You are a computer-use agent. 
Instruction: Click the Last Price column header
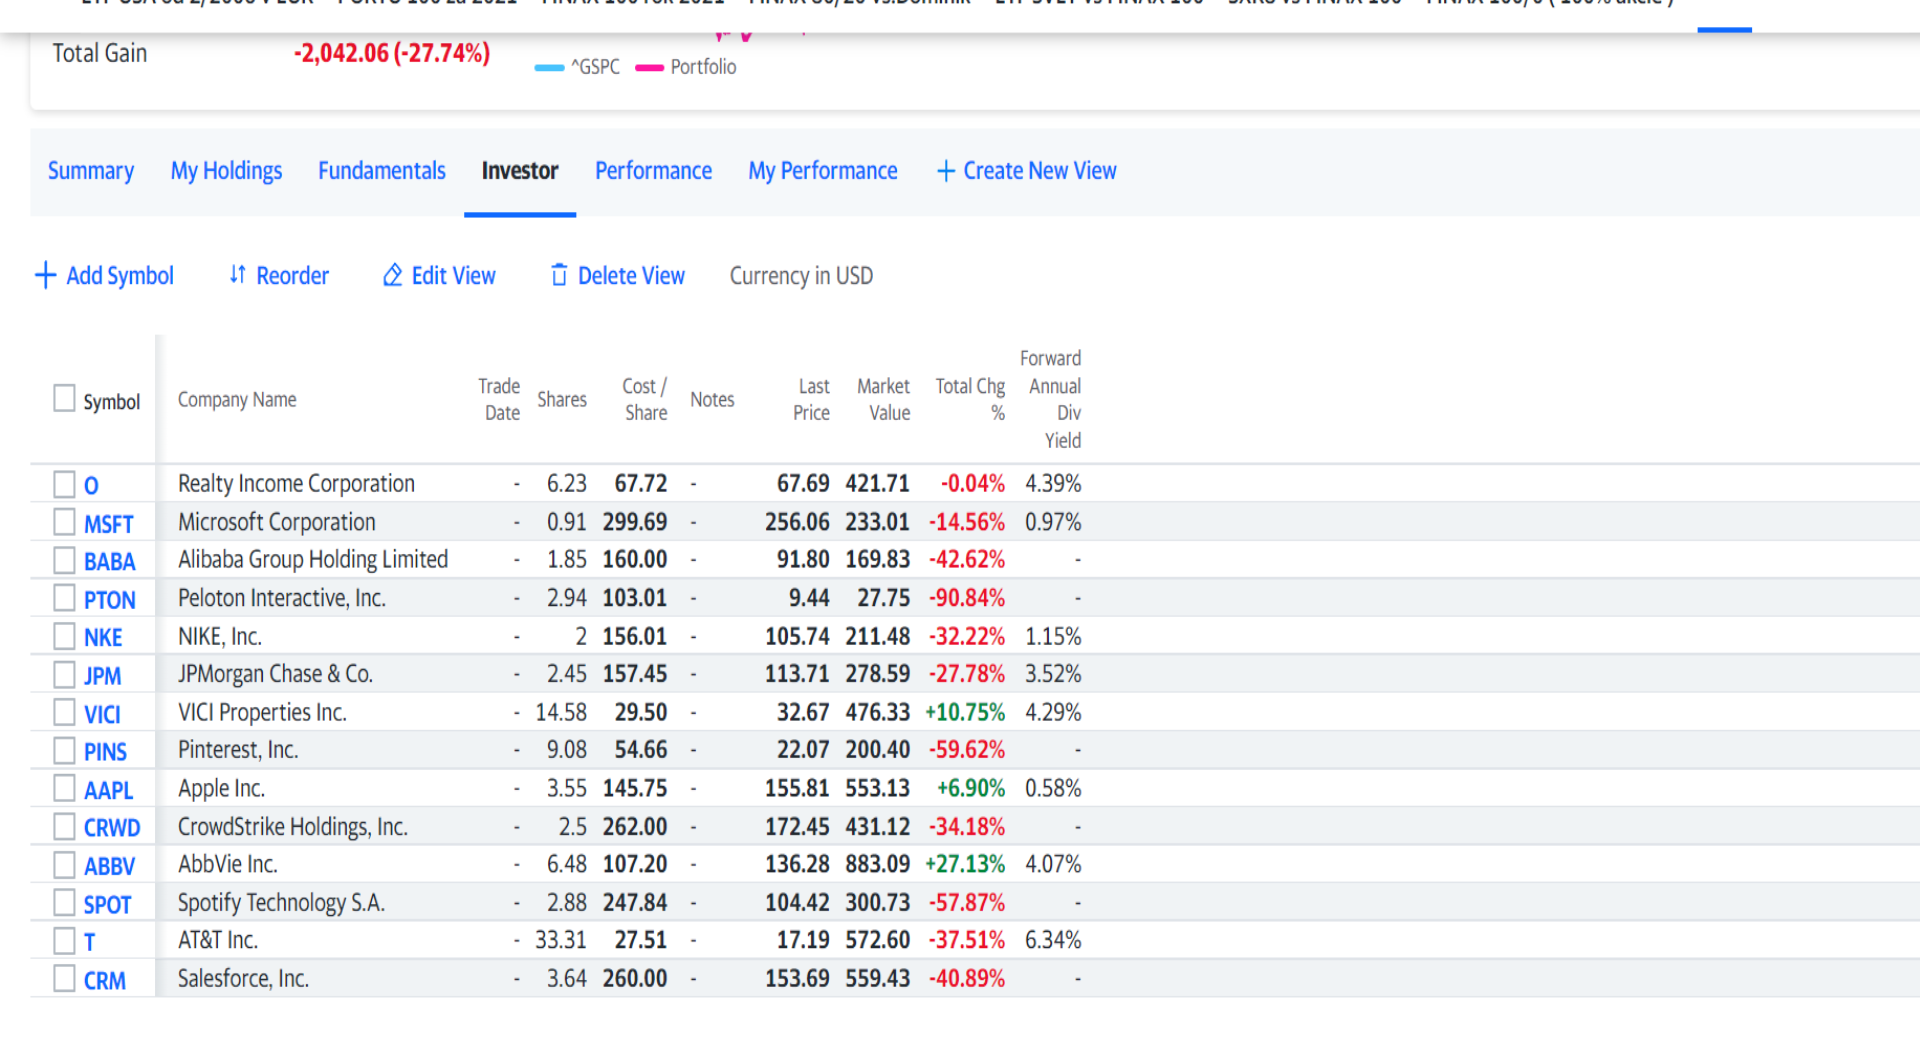pyautogui.click(x=811, y=399)
